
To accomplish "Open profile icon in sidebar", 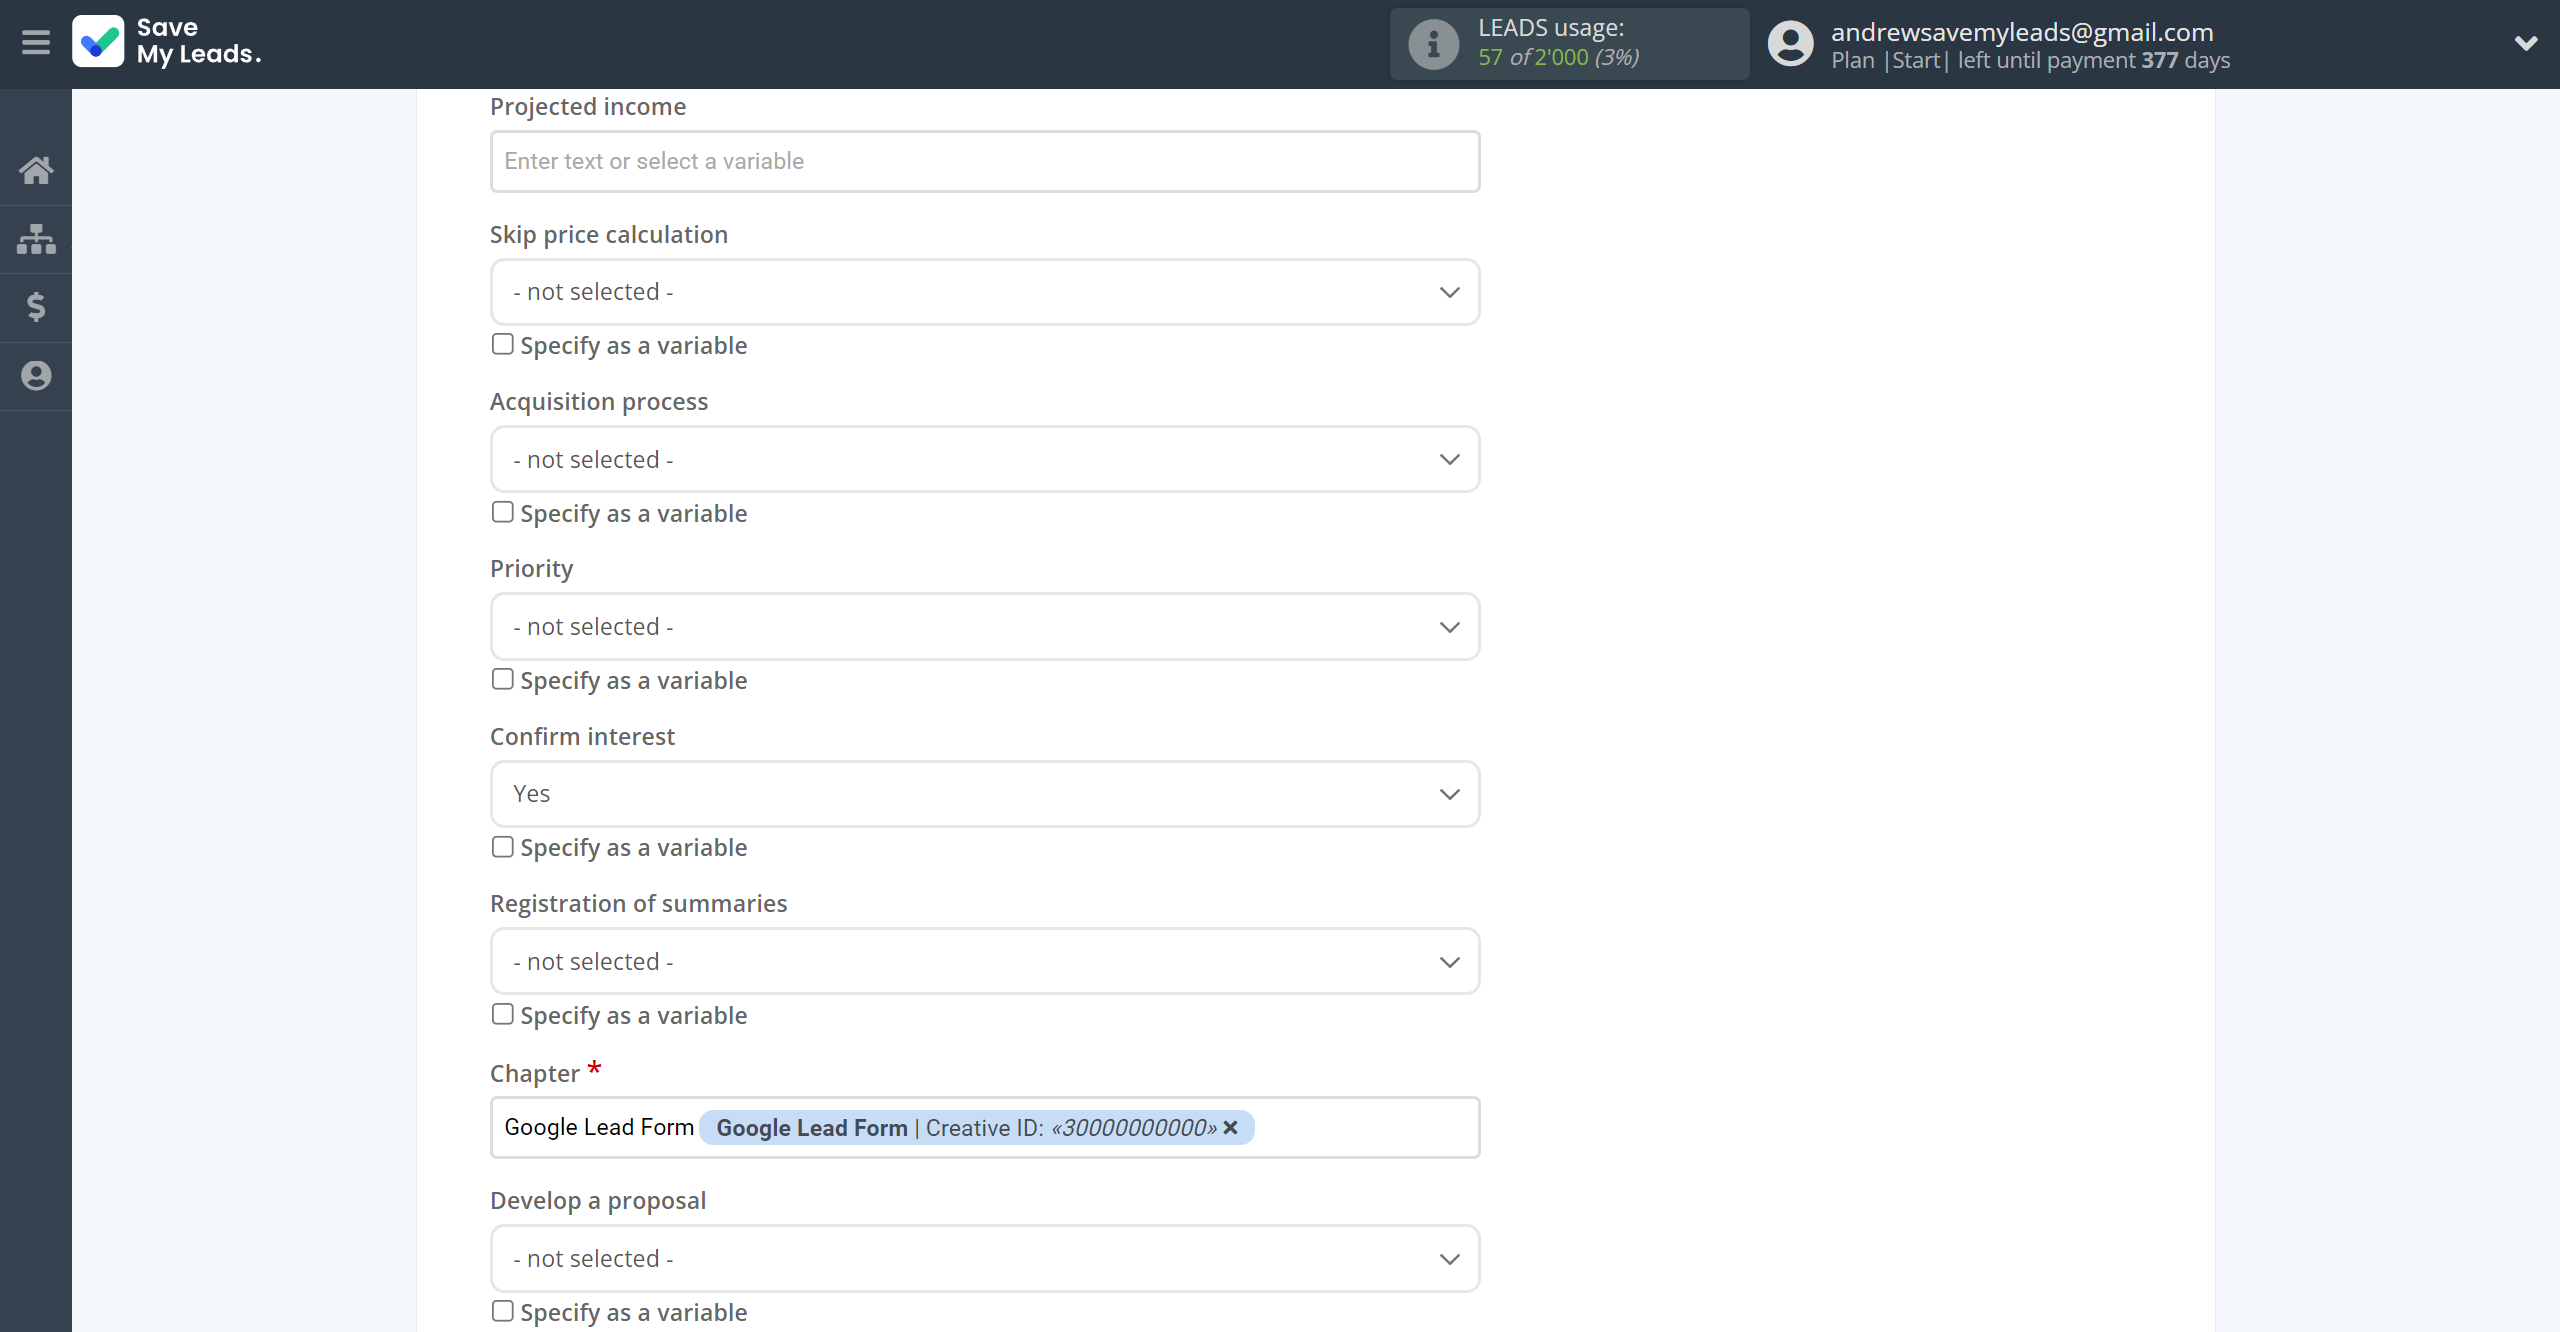I will (36, 376).
